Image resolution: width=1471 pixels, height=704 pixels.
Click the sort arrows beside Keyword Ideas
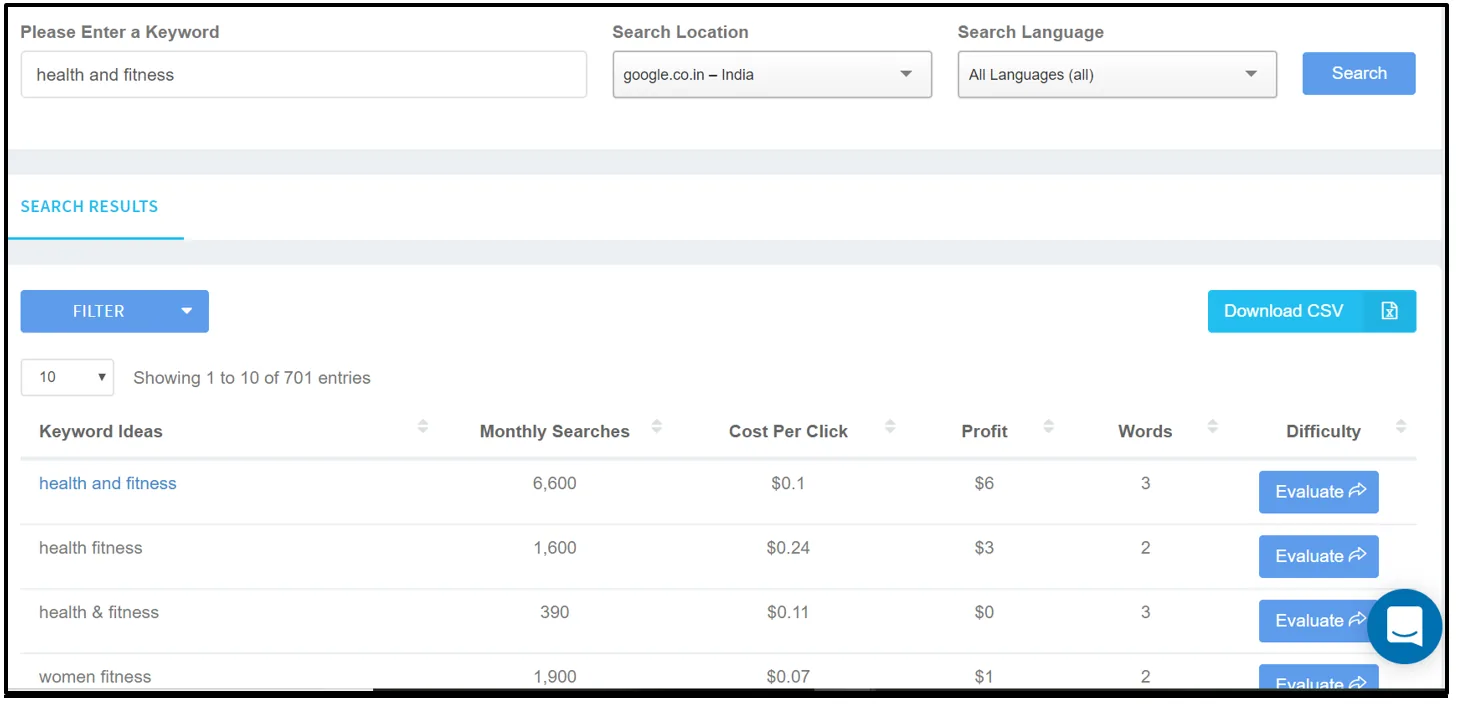click(x=423, y=425)
